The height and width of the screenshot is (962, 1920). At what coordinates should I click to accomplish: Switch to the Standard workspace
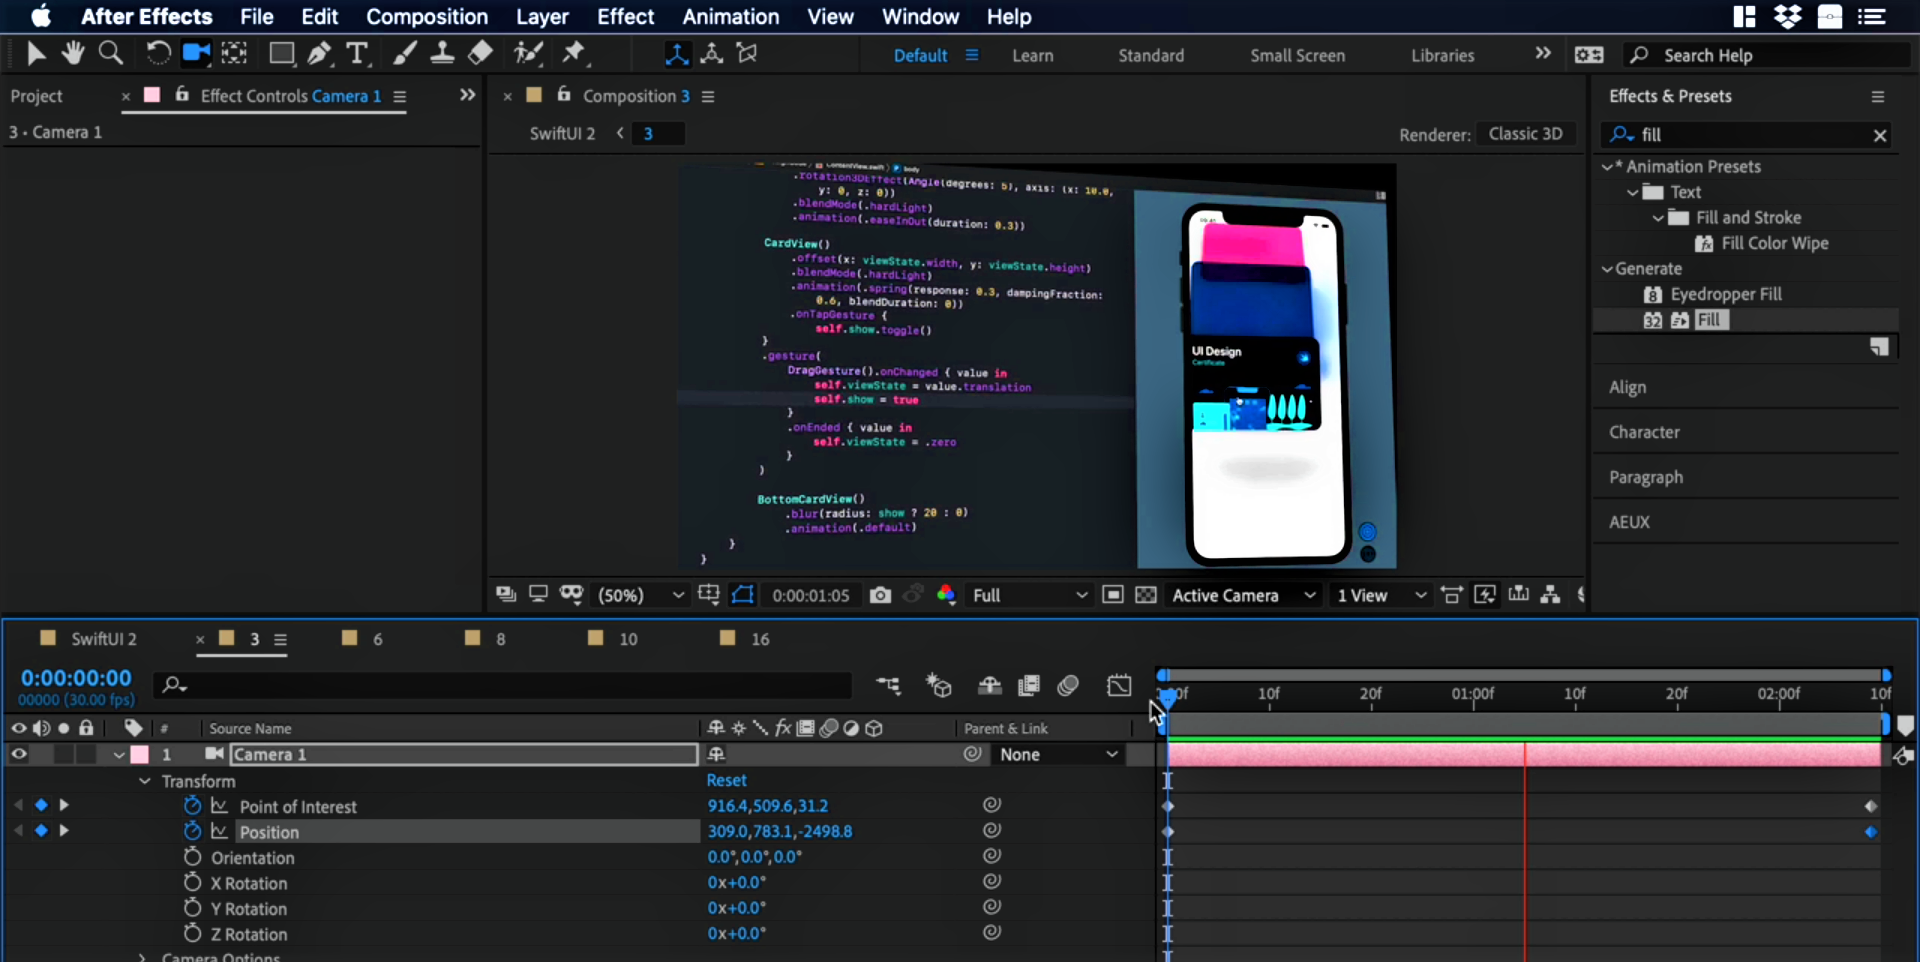pyautogui.click(x=1151, y=56)
